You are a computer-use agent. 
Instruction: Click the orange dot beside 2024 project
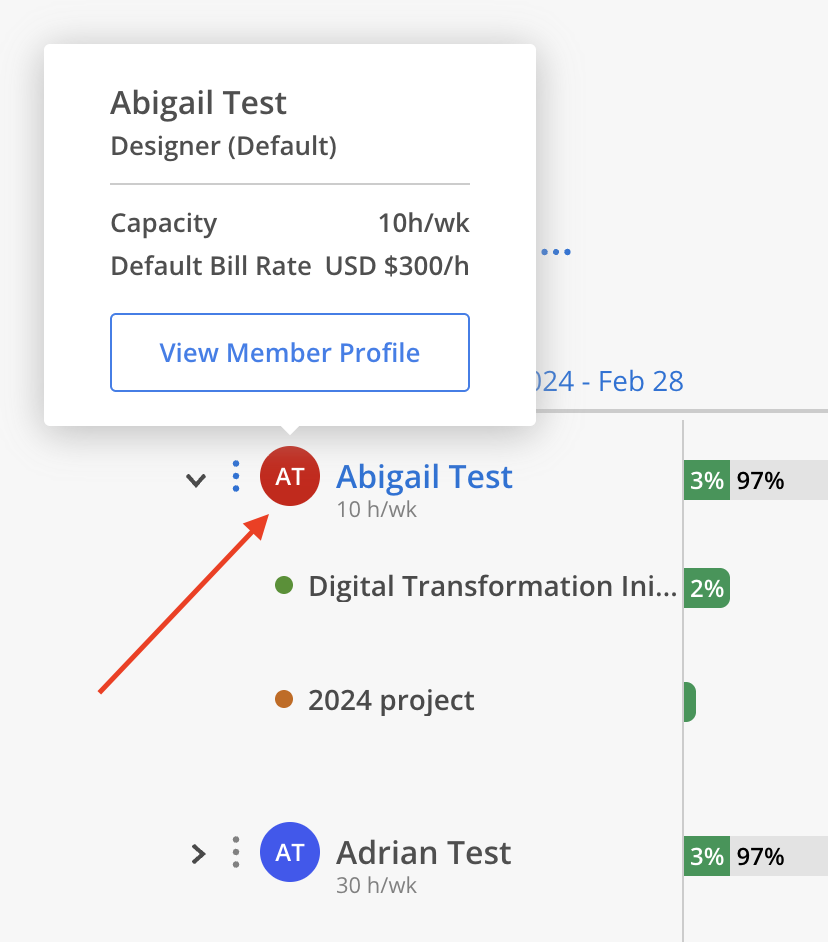point(284,699)
